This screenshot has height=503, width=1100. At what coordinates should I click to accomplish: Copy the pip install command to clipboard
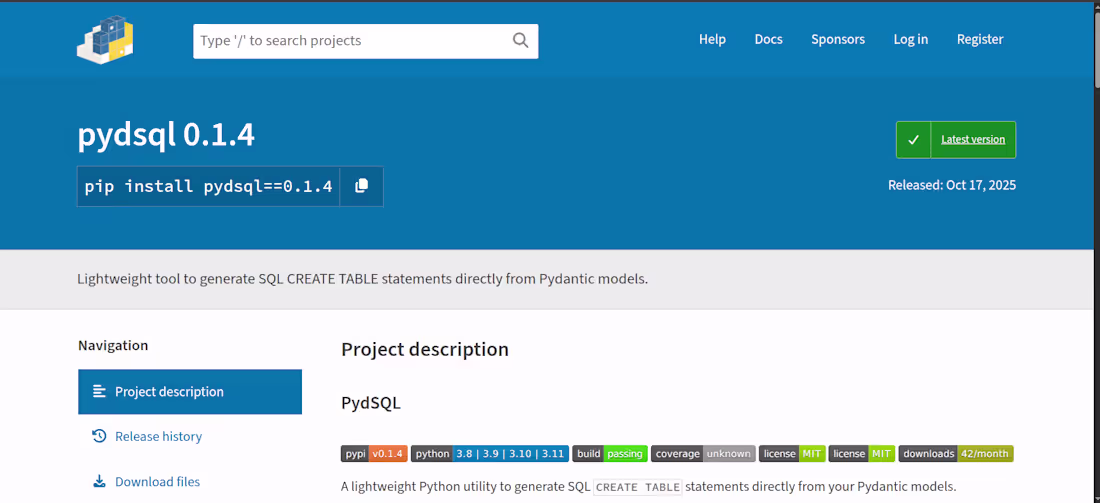(x=361, y=186)
